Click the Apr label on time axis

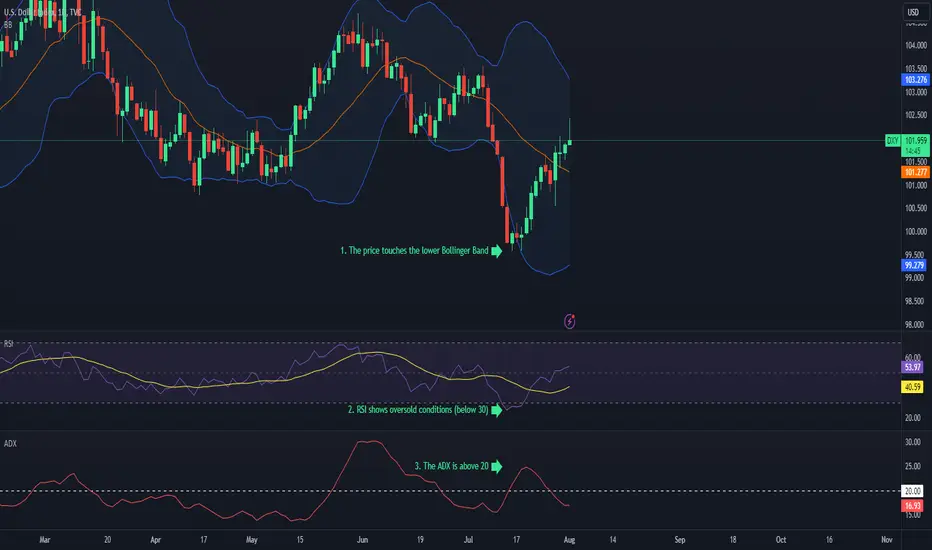(156, 540)
